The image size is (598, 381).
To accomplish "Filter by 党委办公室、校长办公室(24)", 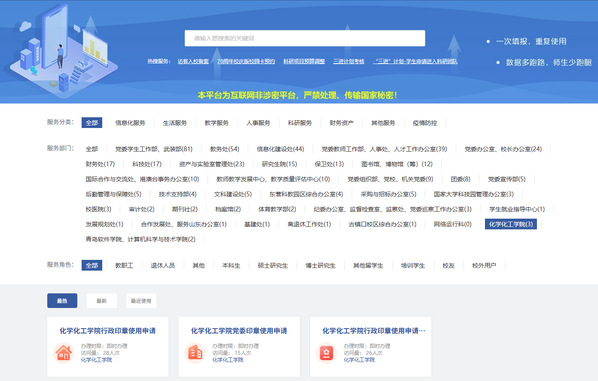I will click(503, 149).
